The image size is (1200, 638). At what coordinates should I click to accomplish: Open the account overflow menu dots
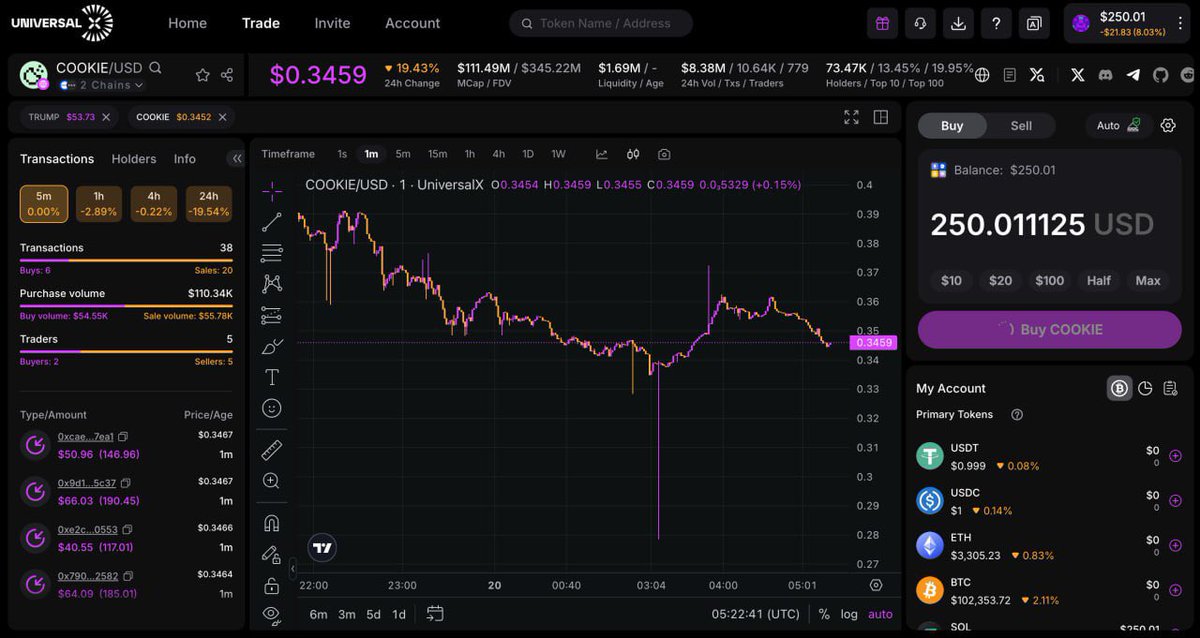coord(1180,23)
